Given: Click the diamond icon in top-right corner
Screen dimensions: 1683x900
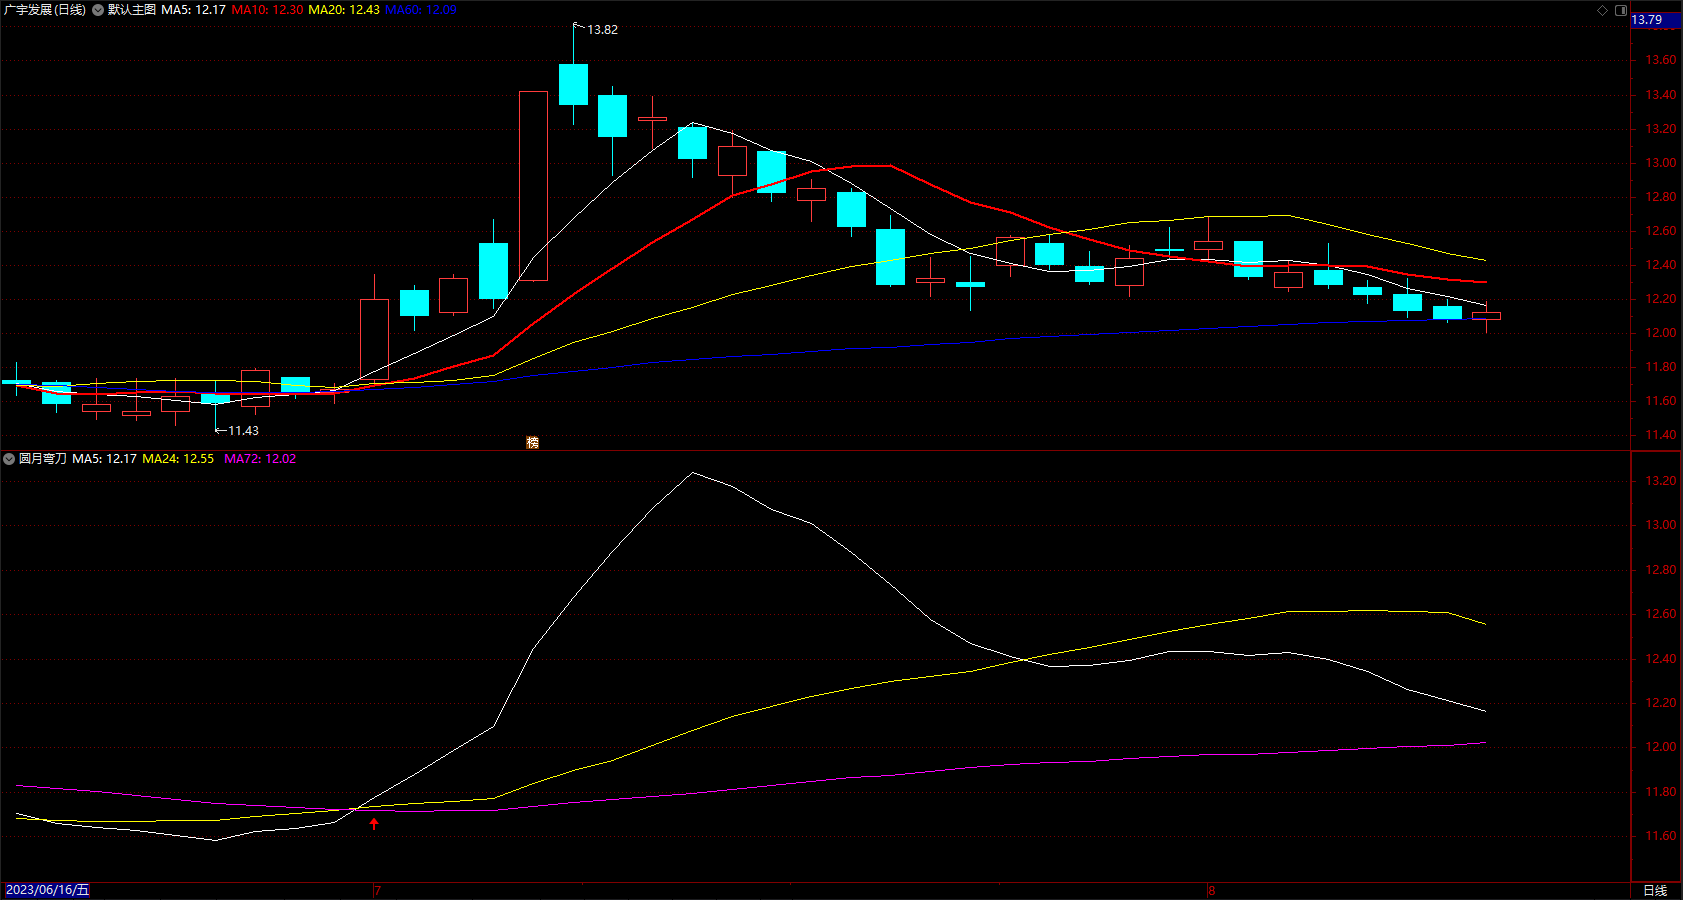Looking at the screenshot, I should point(1603,10).
